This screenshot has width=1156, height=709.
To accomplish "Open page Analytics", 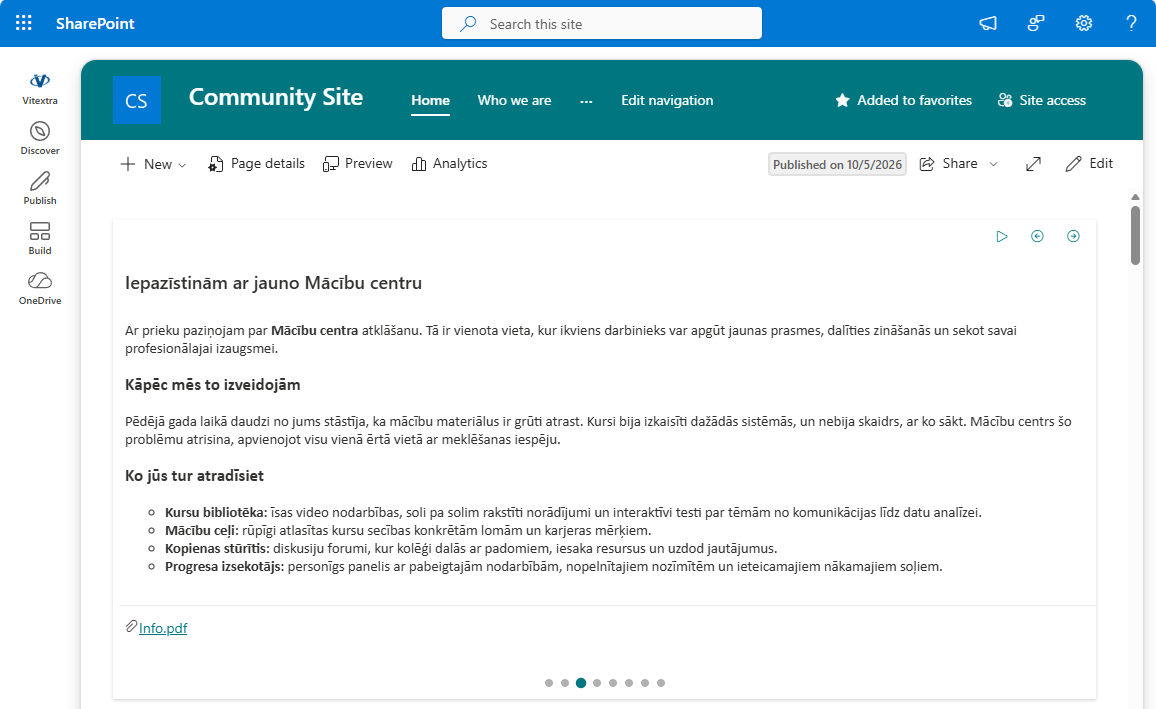I will click(449, 164).
